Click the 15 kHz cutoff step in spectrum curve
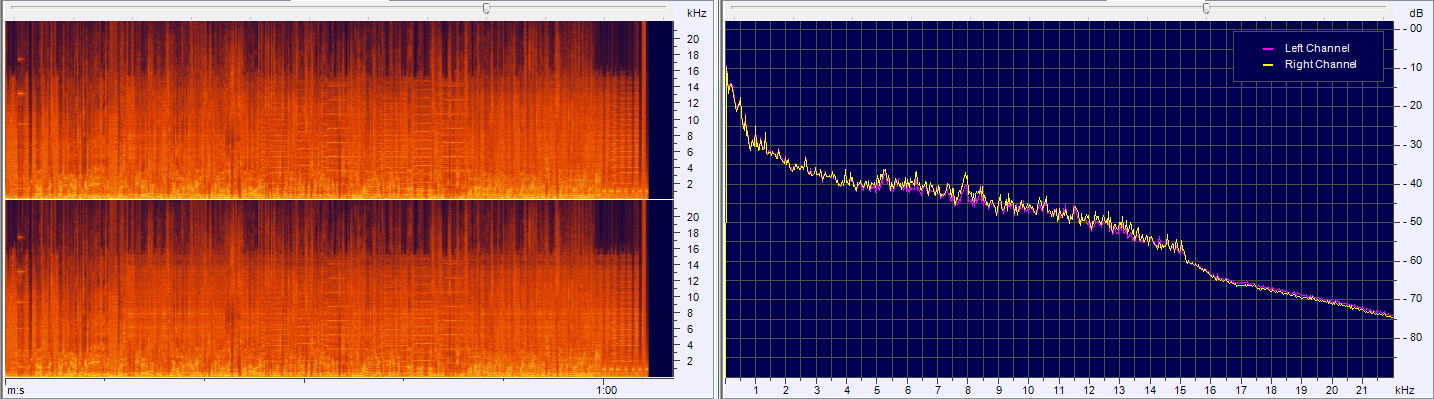 [x=1184, y=254]
